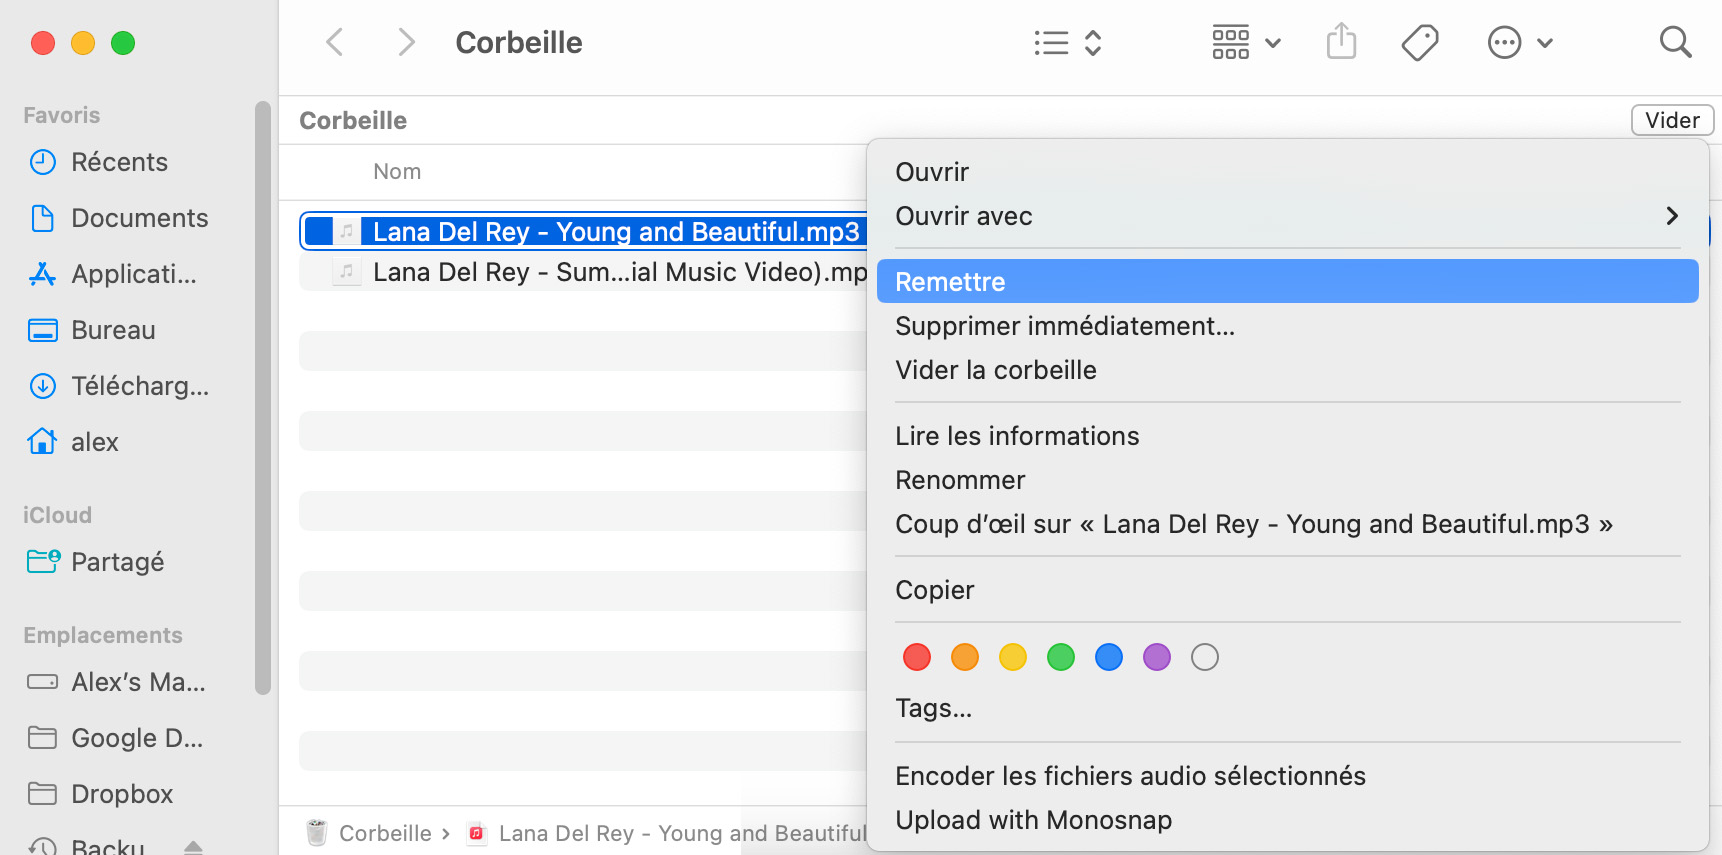
Task: Expand Ouvrir avec submenu
Action: [1288, 216]
